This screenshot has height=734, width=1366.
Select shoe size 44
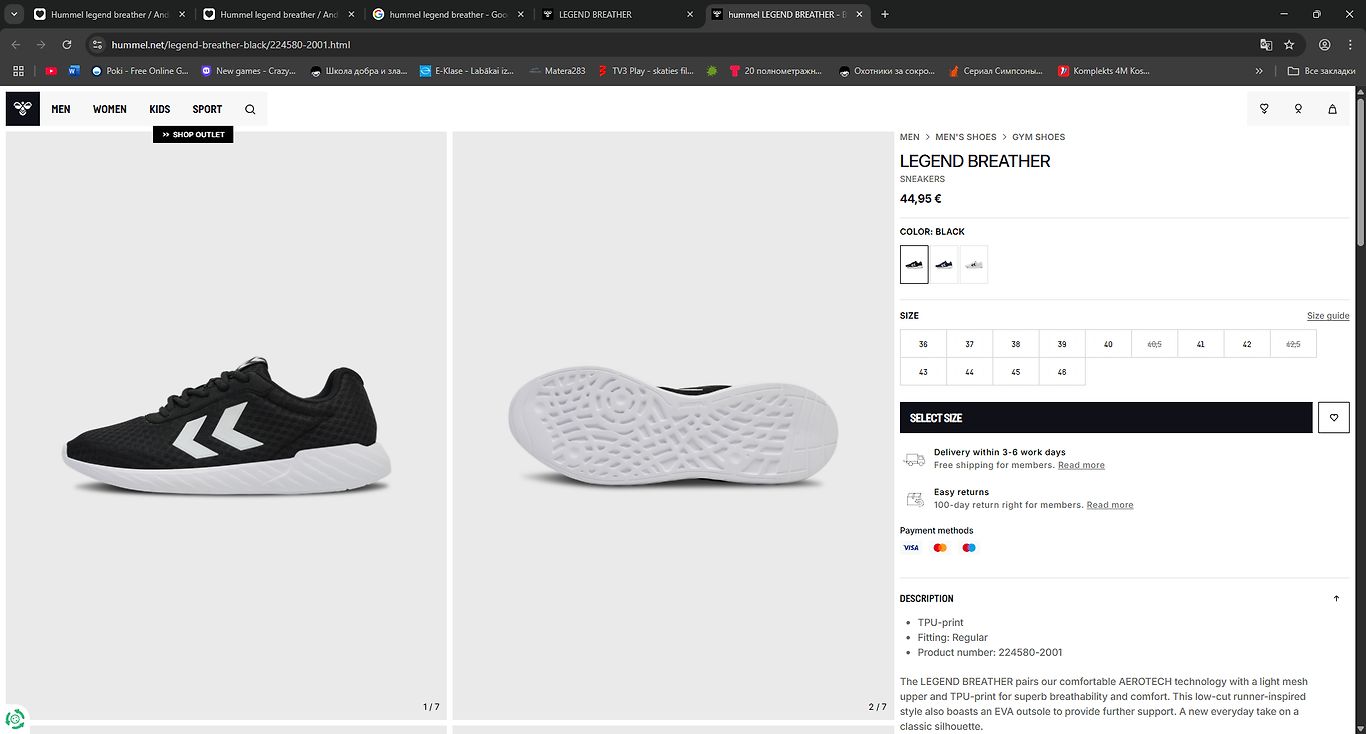coord(970,372)
